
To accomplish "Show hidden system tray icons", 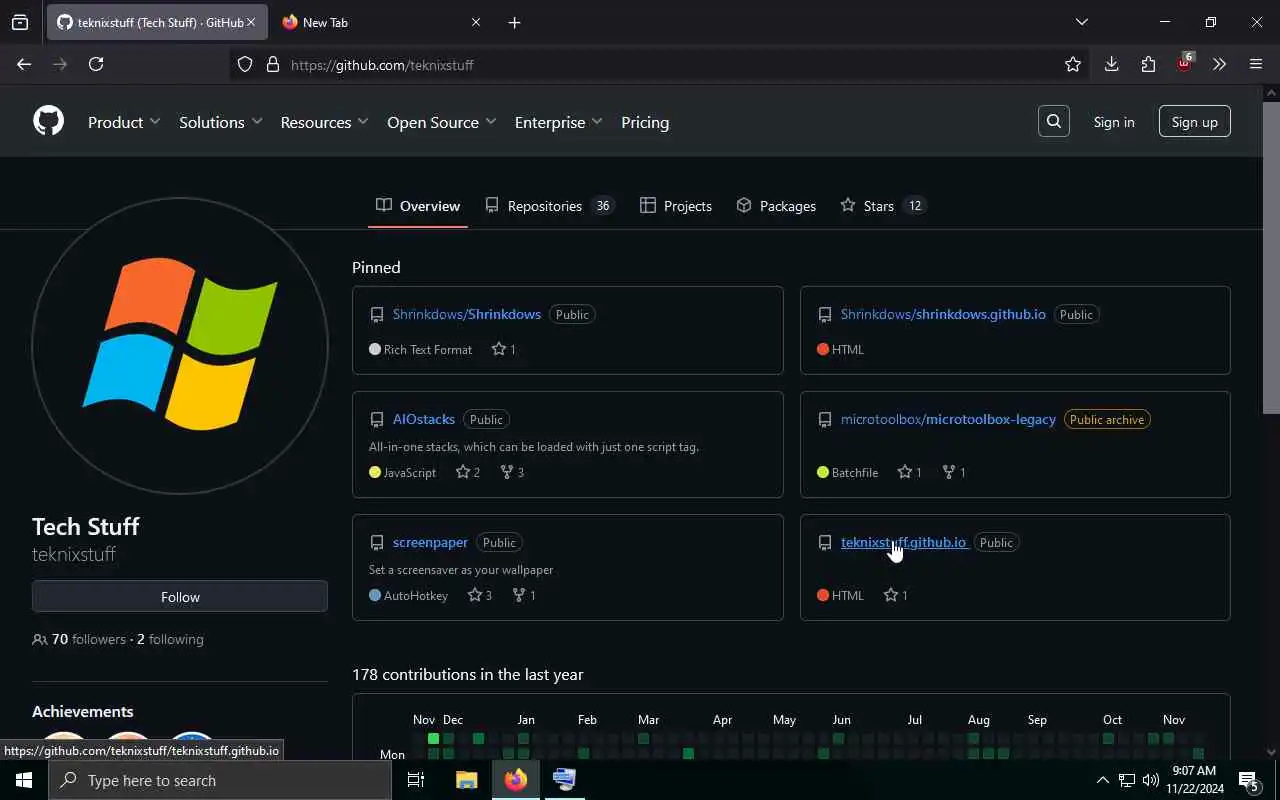I will click(1102, 780).
